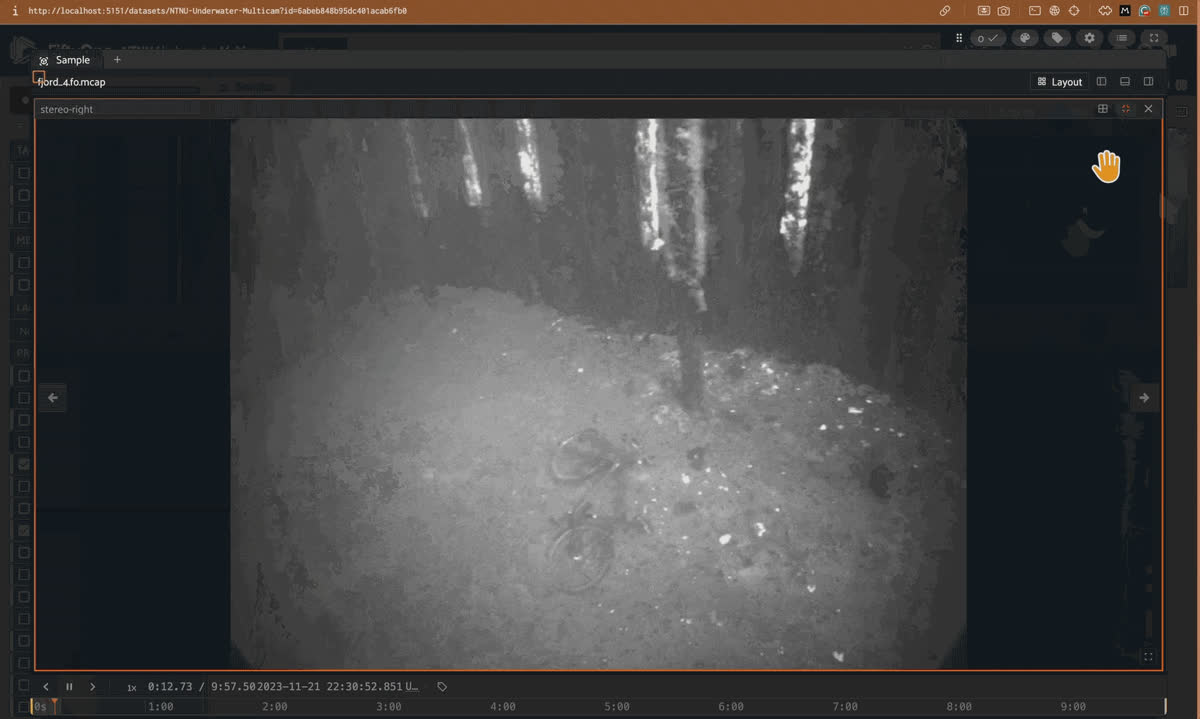Click the 0:12.73 current time readout
Image resolution: width=1200 pixels, height=719 pixels.
[x=170, y=687]
